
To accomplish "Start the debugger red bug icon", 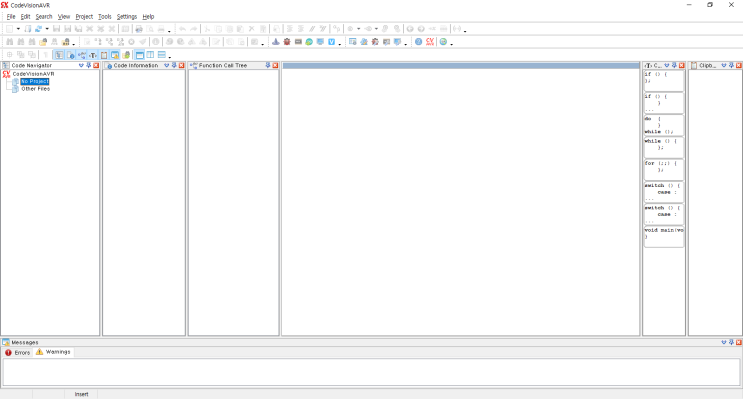I will tap(287, 42).
